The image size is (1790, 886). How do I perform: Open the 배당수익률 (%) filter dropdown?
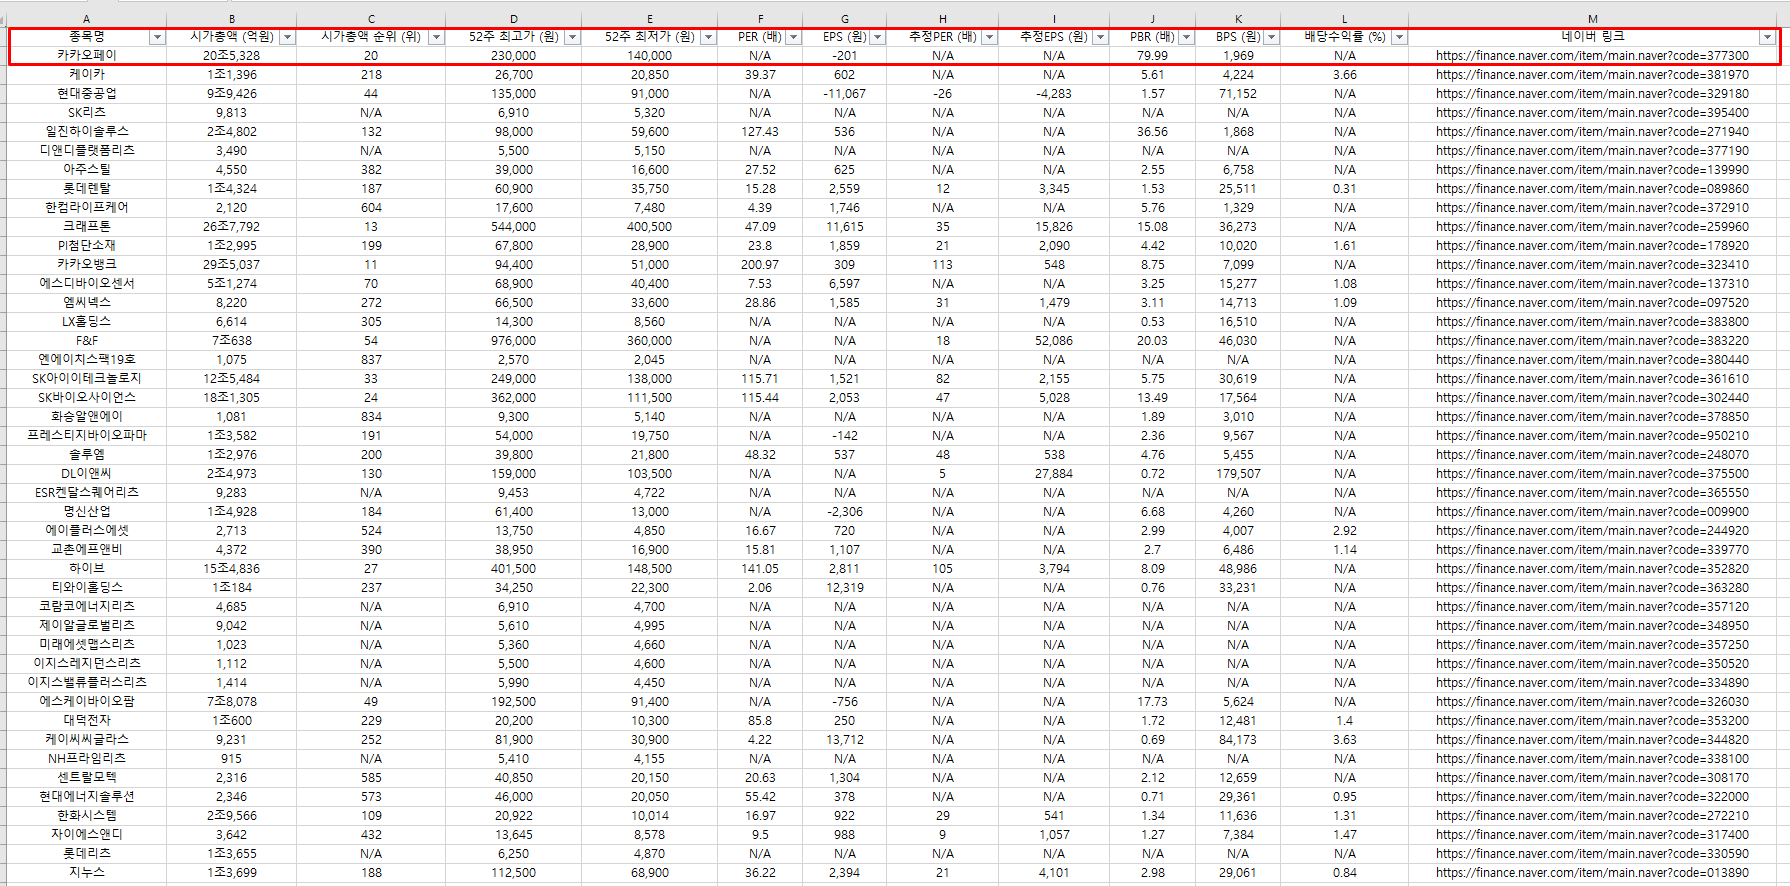1399,37
